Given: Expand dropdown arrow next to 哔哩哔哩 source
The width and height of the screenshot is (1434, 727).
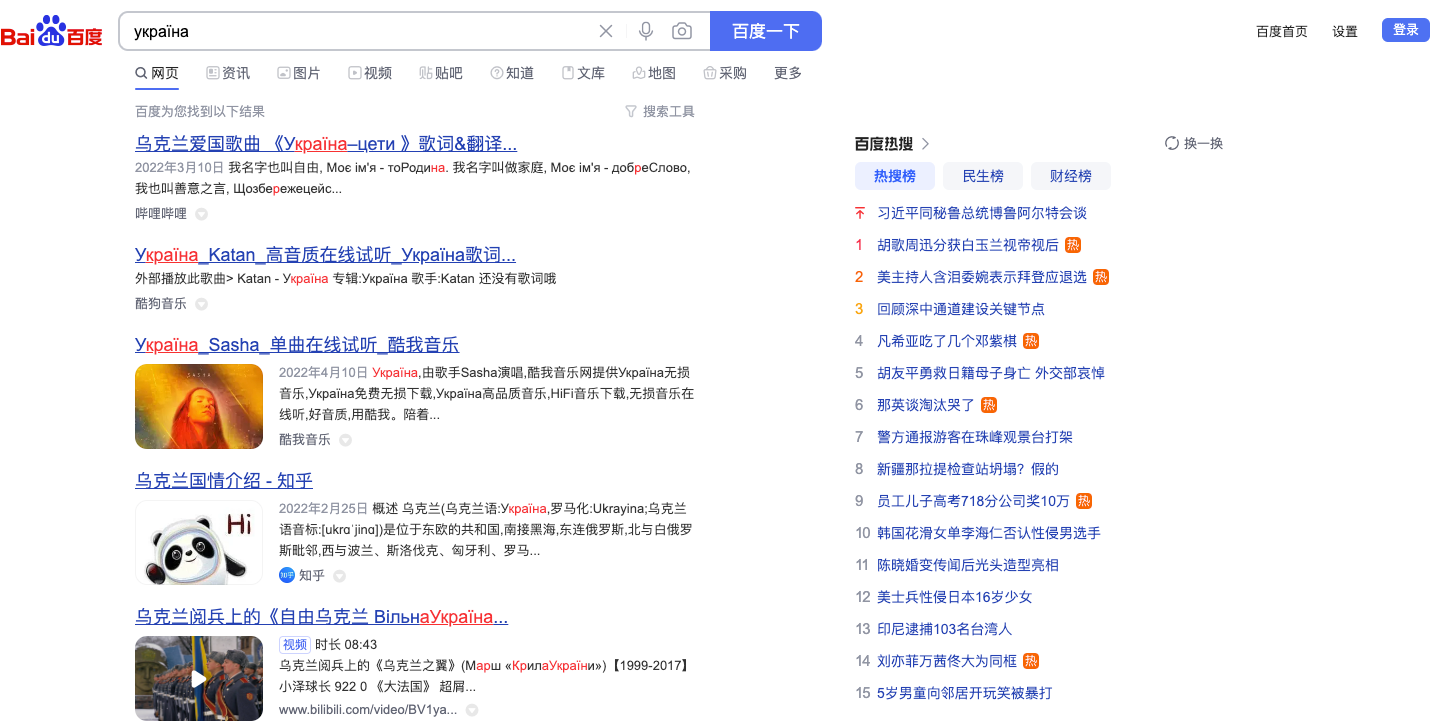Looking at the screenshot, I should 201,214.
